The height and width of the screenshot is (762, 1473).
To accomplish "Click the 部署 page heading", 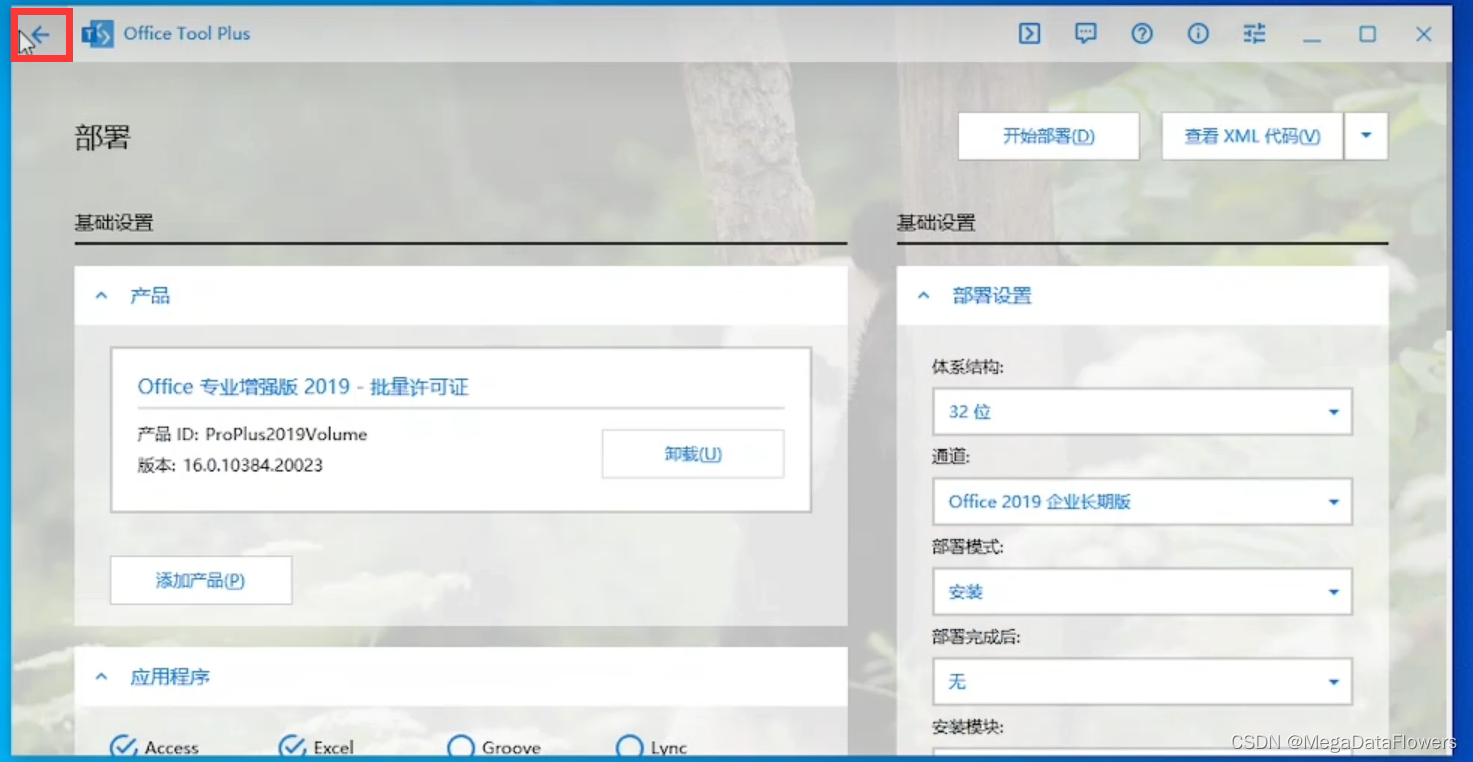I will (103, 137).
